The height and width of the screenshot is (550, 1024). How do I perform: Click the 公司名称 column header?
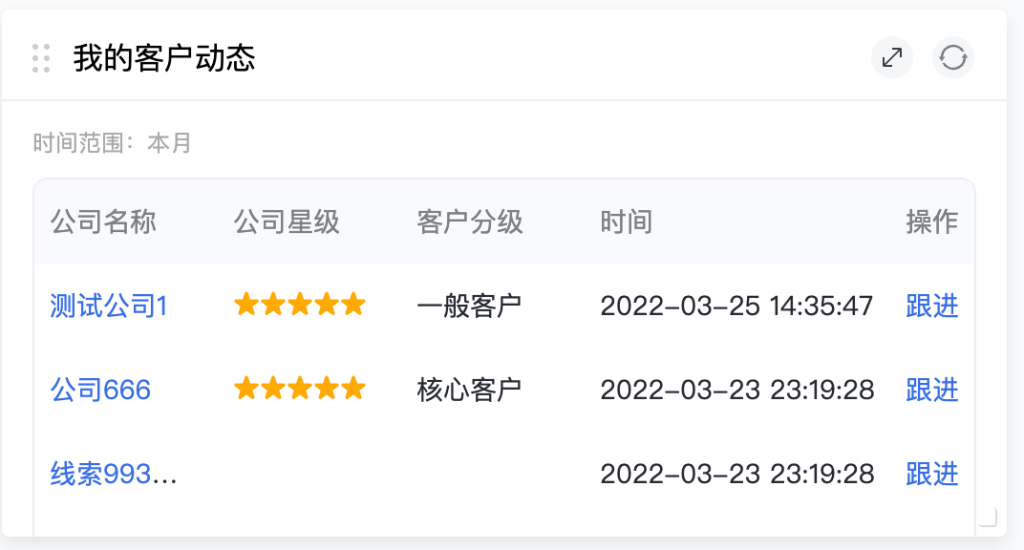[x=103, y=222]
